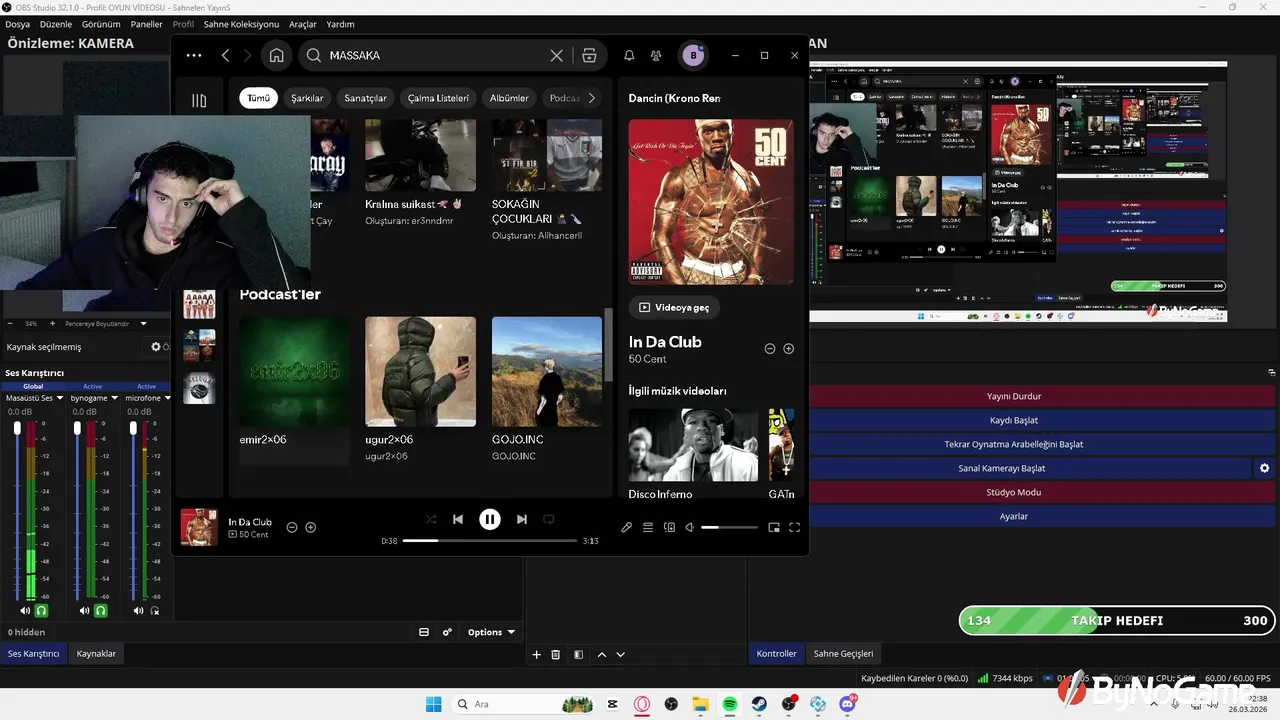1280x720 pixels.
Task: Open the Spotify browse icon beside search
Action: point(589,56)
